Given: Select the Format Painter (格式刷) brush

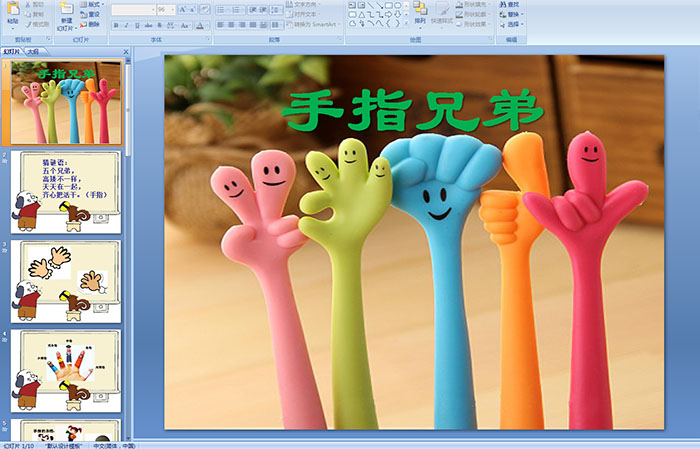Looking at the screenshot, I should tap(28, 24).
